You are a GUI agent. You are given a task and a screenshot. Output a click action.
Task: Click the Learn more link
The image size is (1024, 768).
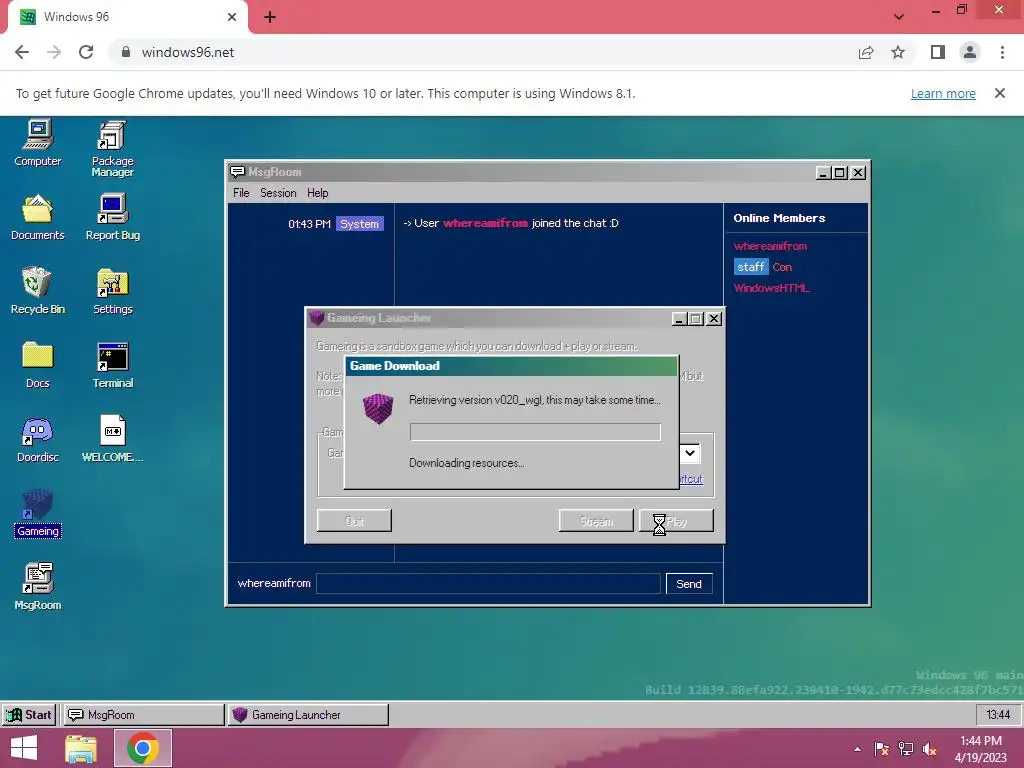click(x=943, y=93)
